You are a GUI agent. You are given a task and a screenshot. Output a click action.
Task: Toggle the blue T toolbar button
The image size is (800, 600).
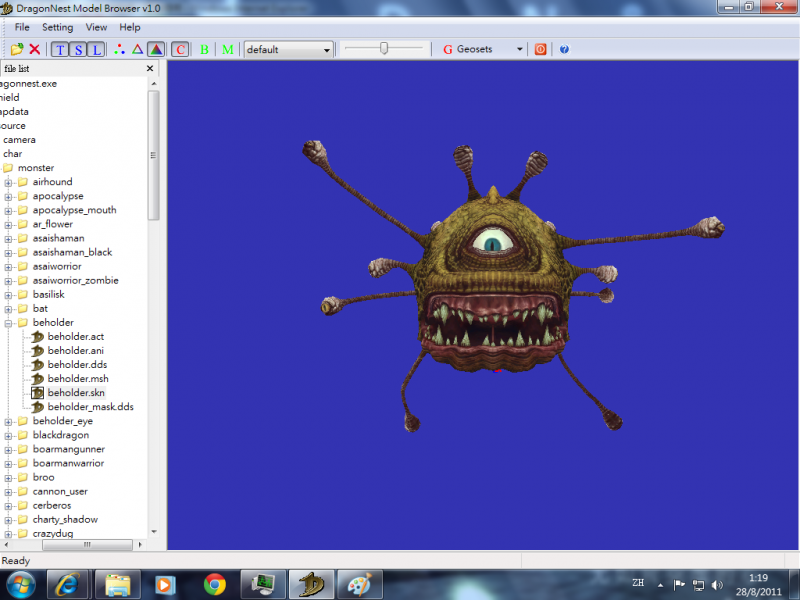tap(60, 49)
